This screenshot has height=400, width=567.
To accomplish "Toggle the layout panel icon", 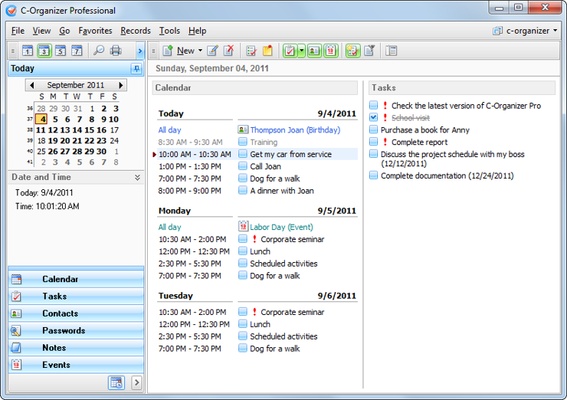I will click(391, 51).
